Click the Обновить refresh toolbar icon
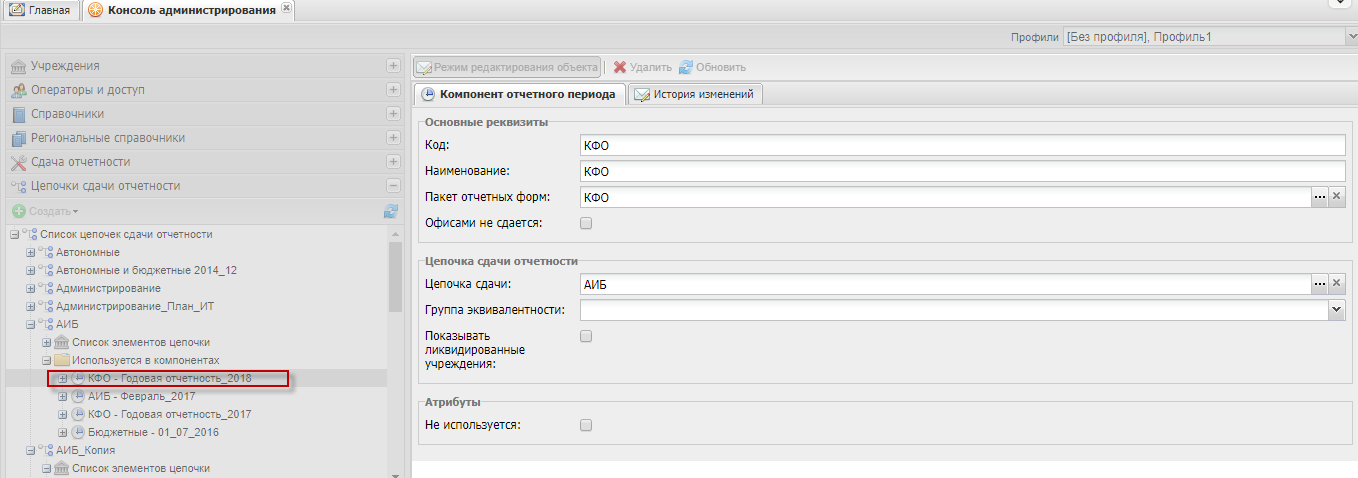The image size is (1358, 478). 686,67
